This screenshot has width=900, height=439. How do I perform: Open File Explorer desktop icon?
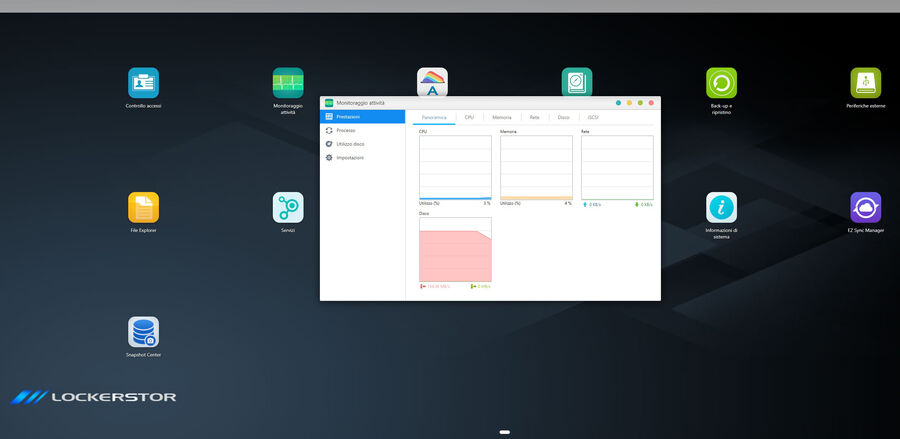point(143,208)
